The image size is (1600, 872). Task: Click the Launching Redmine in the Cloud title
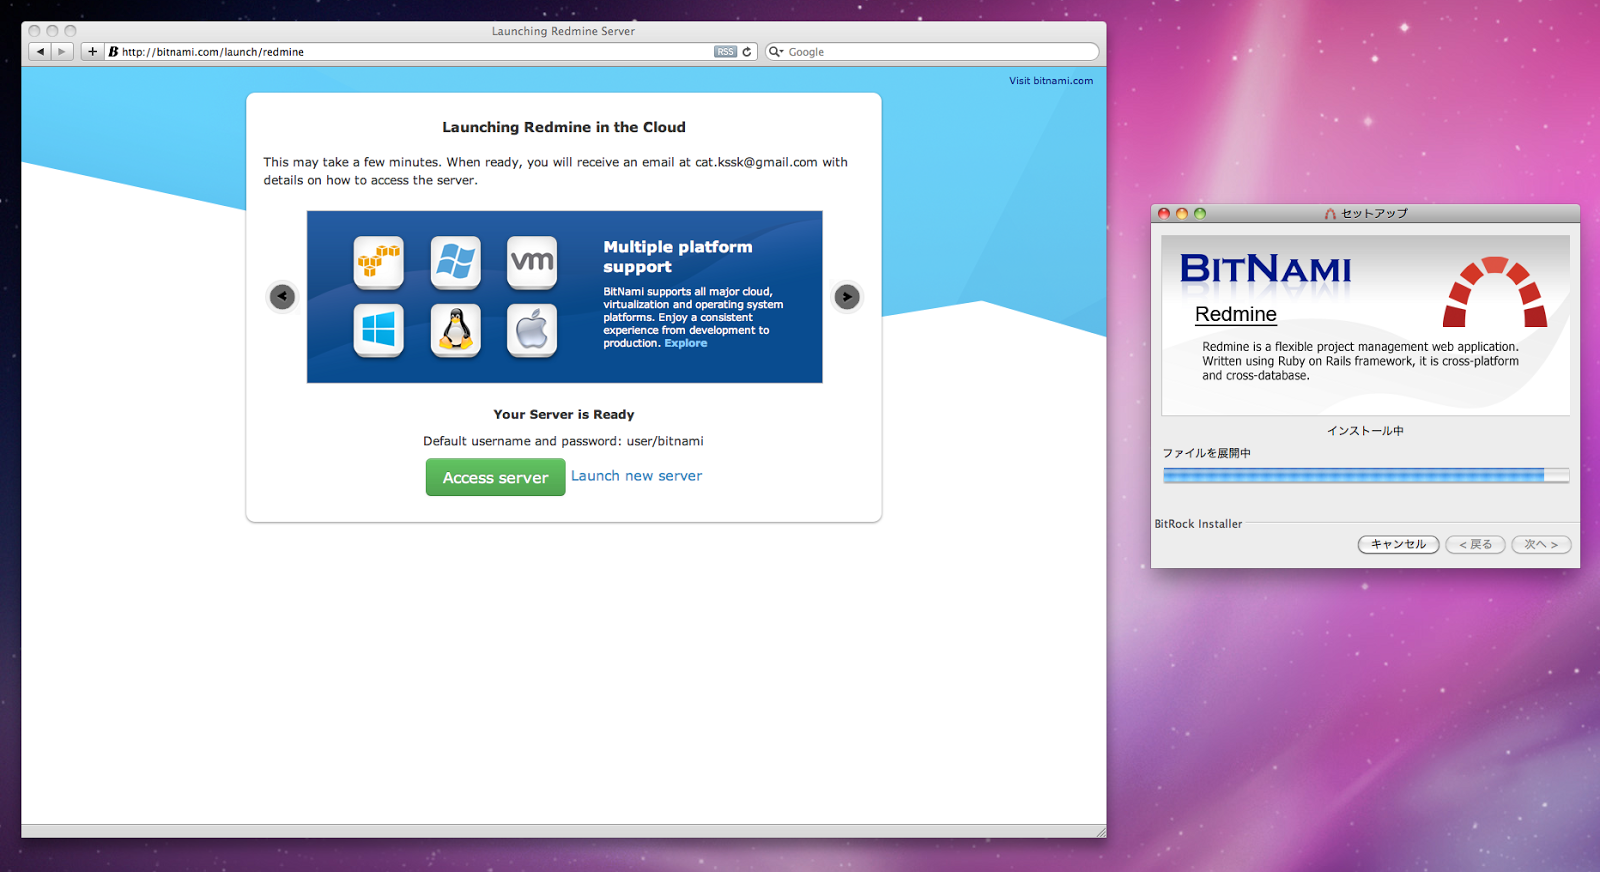[564, 127]
